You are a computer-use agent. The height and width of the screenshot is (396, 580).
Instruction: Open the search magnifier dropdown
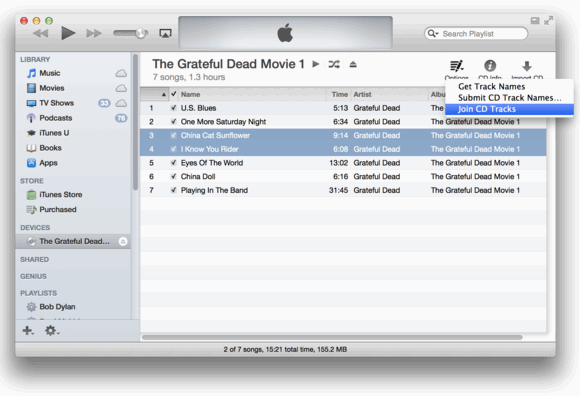[x=432, y=34]
